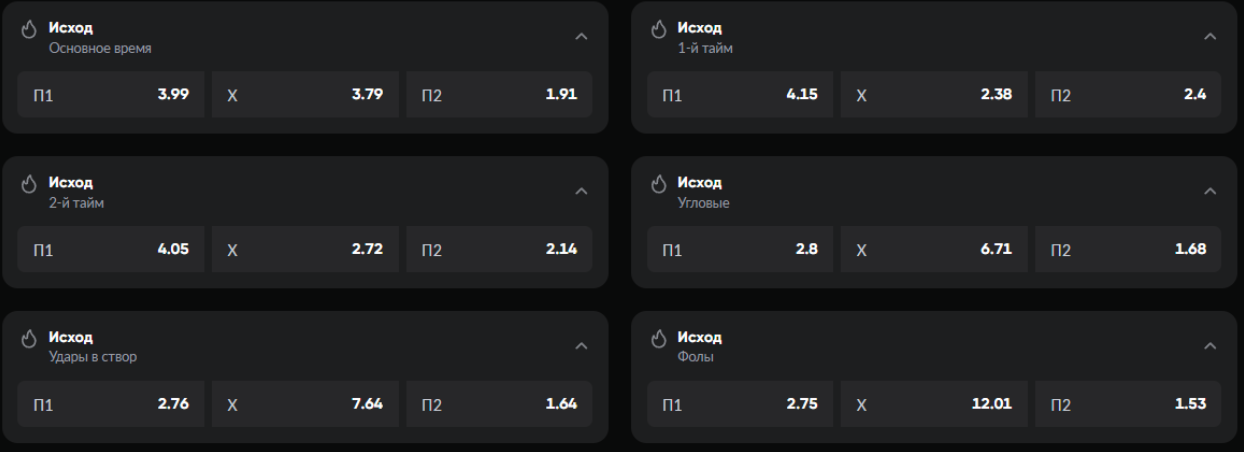The height and width of the screenshot is (452, 1244).
Task: Click the flame icon beside Удары в створ
Action: 29,338
